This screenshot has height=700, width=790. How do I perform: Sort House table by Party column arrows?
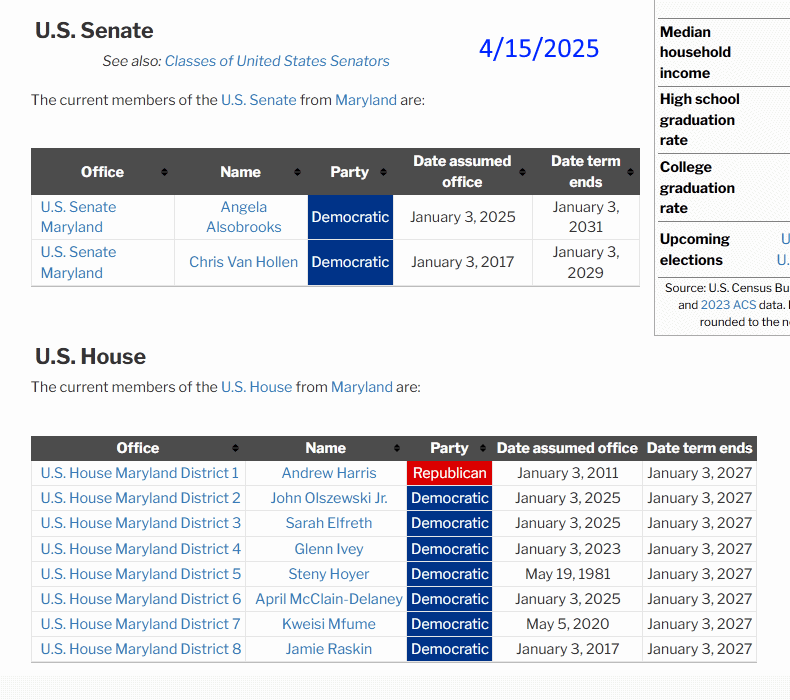pos(483,448)
